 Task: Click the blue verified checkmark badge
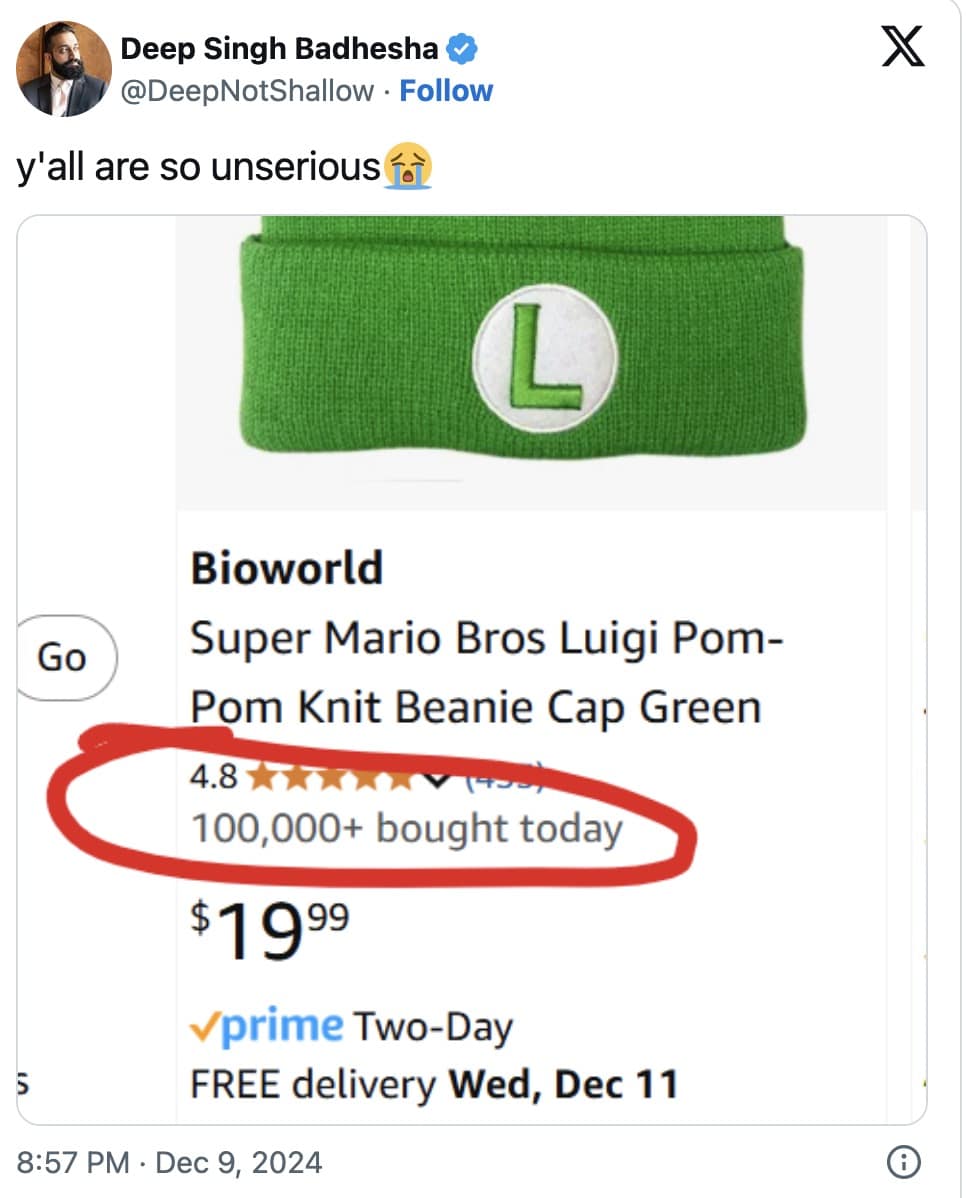pos(460,48)
